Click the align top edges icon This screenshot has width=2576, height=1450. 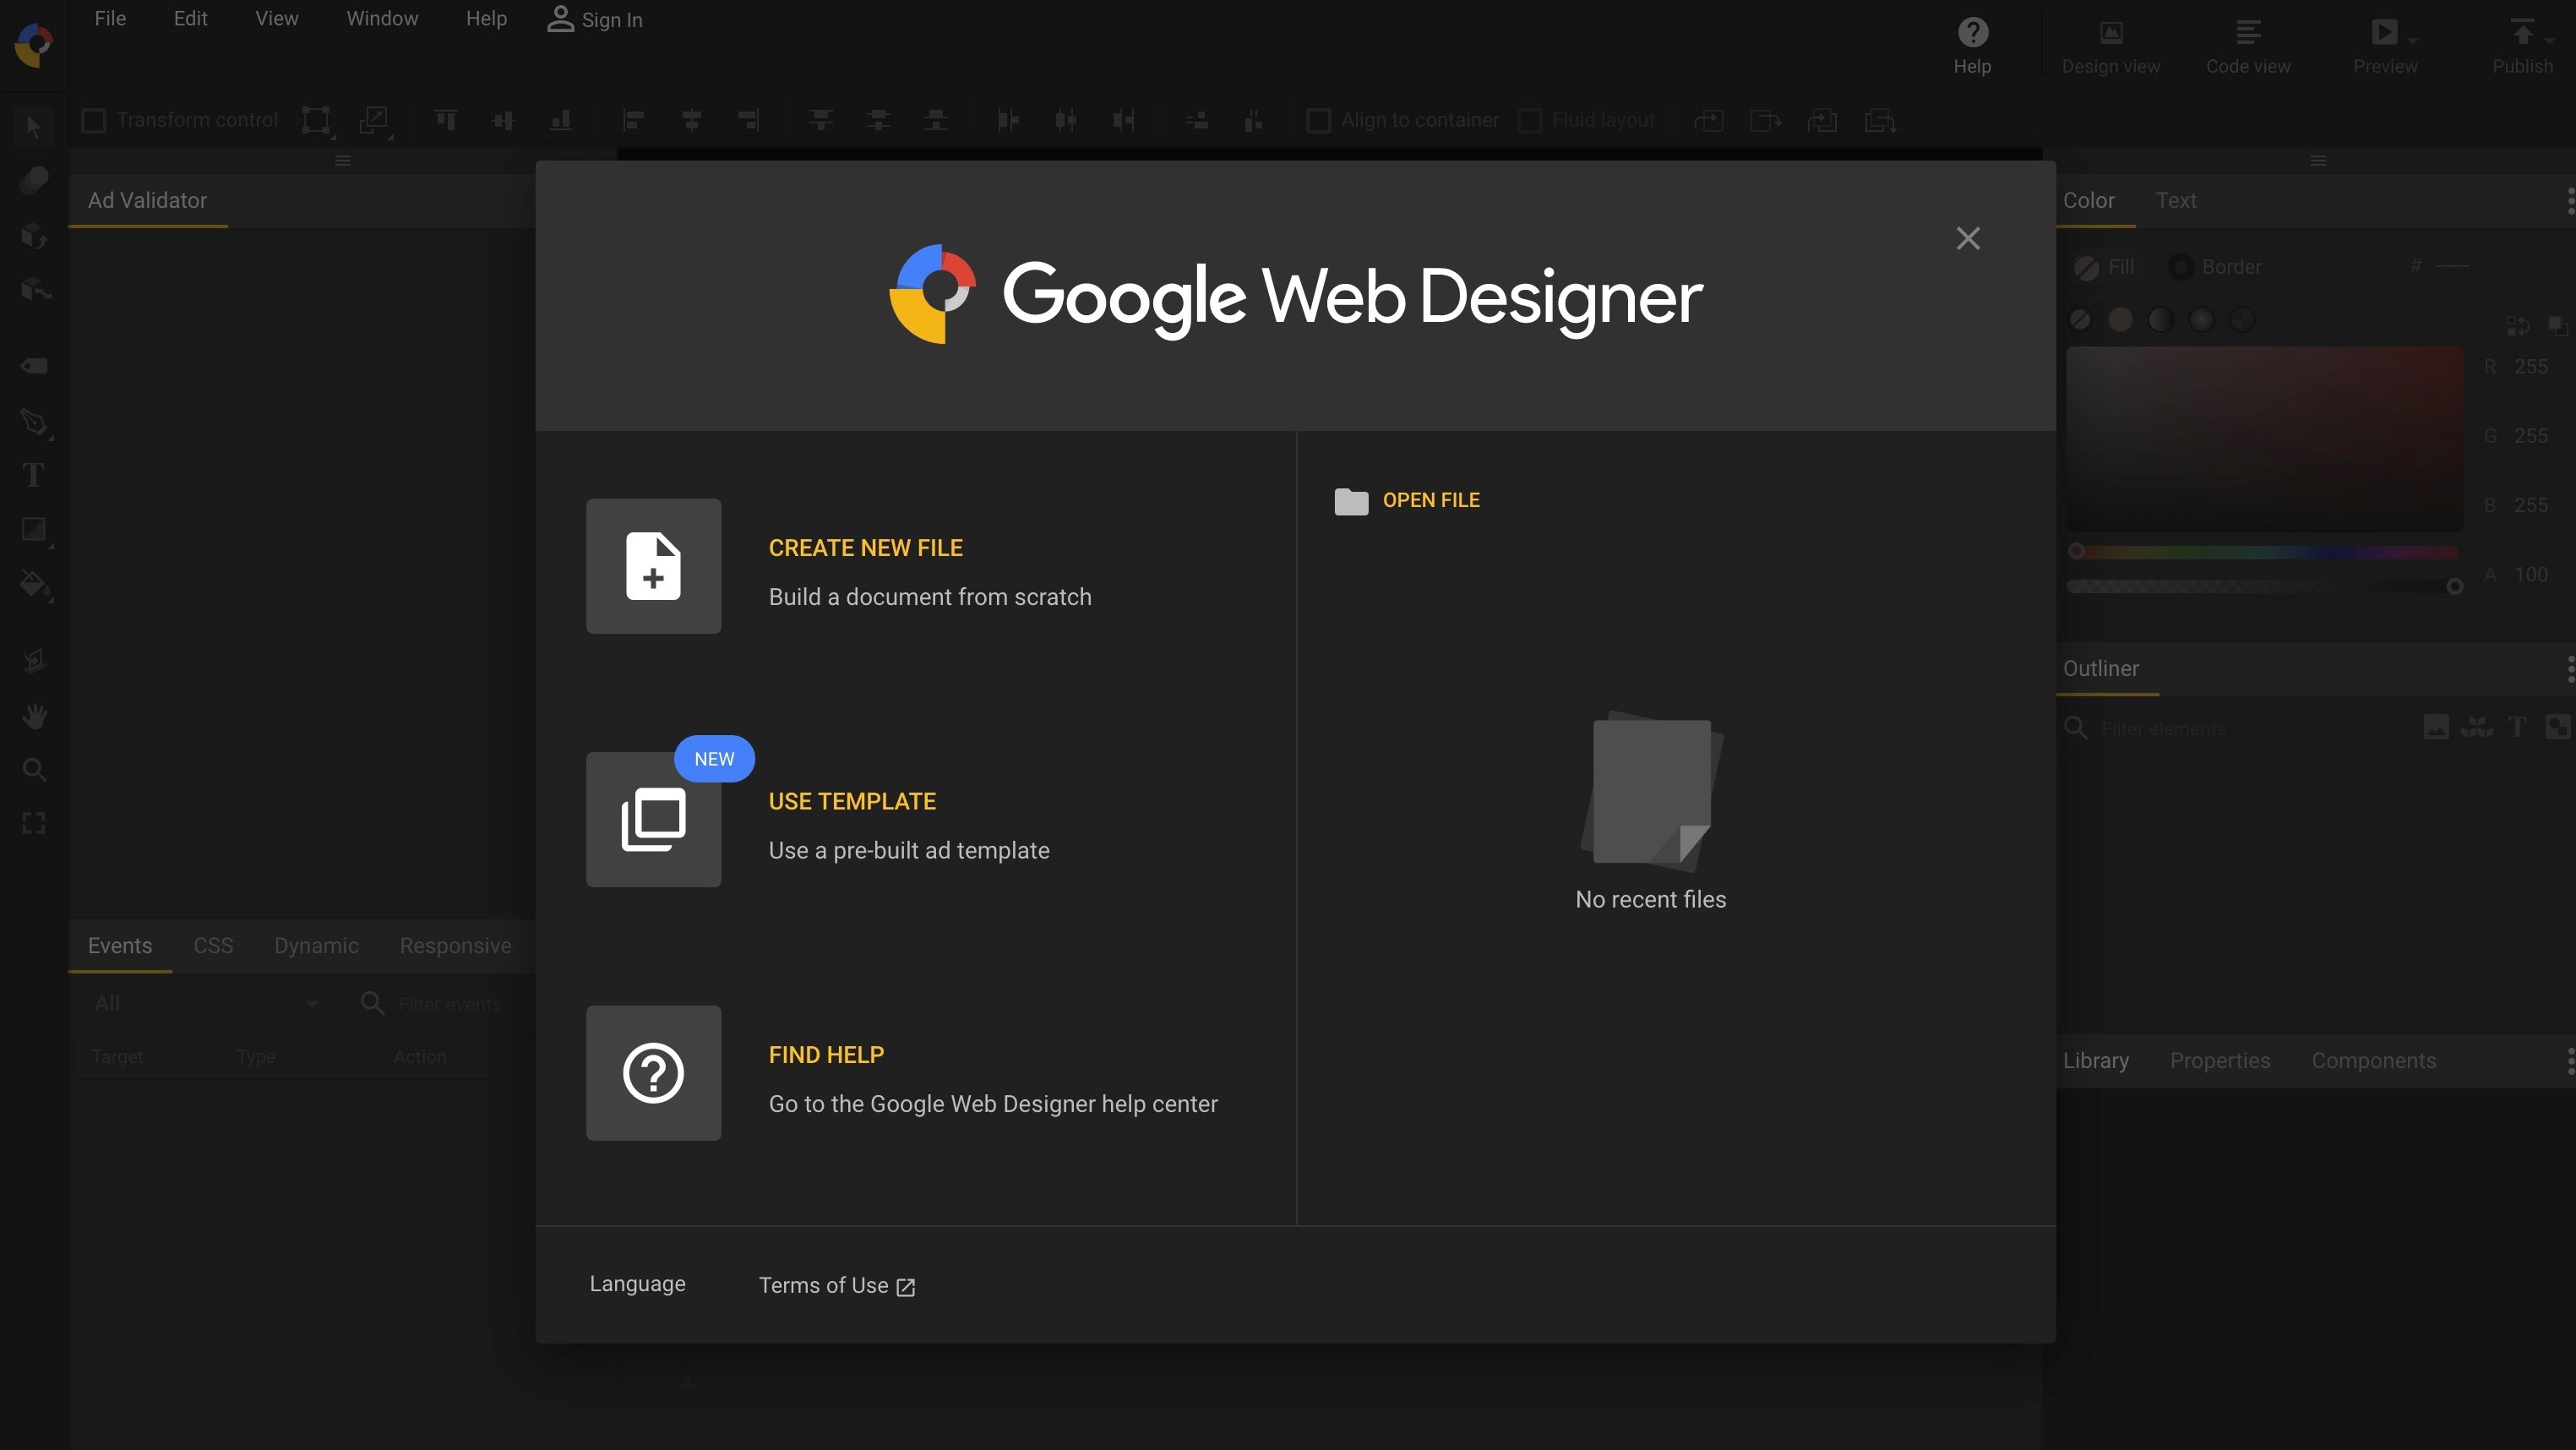coord(446,120)
